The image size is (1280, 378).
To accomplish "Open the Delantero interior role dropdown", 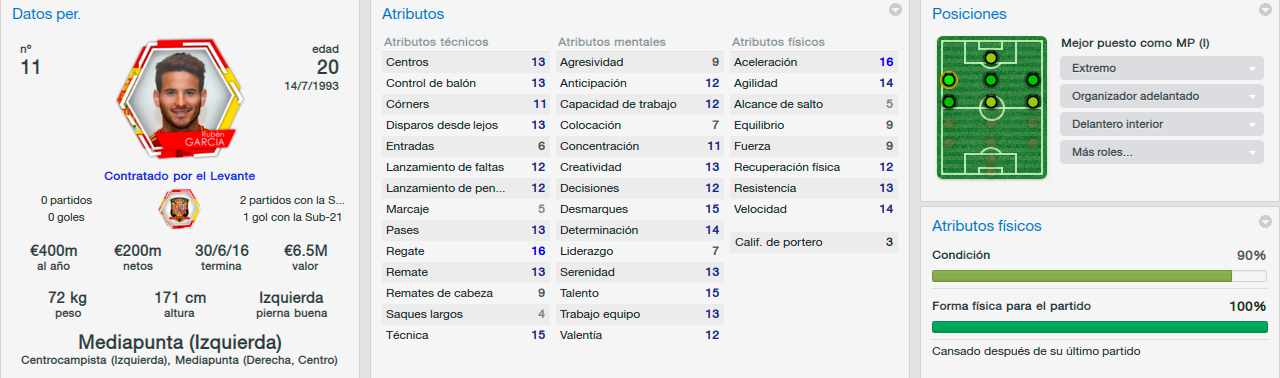I will (1161, 124).
